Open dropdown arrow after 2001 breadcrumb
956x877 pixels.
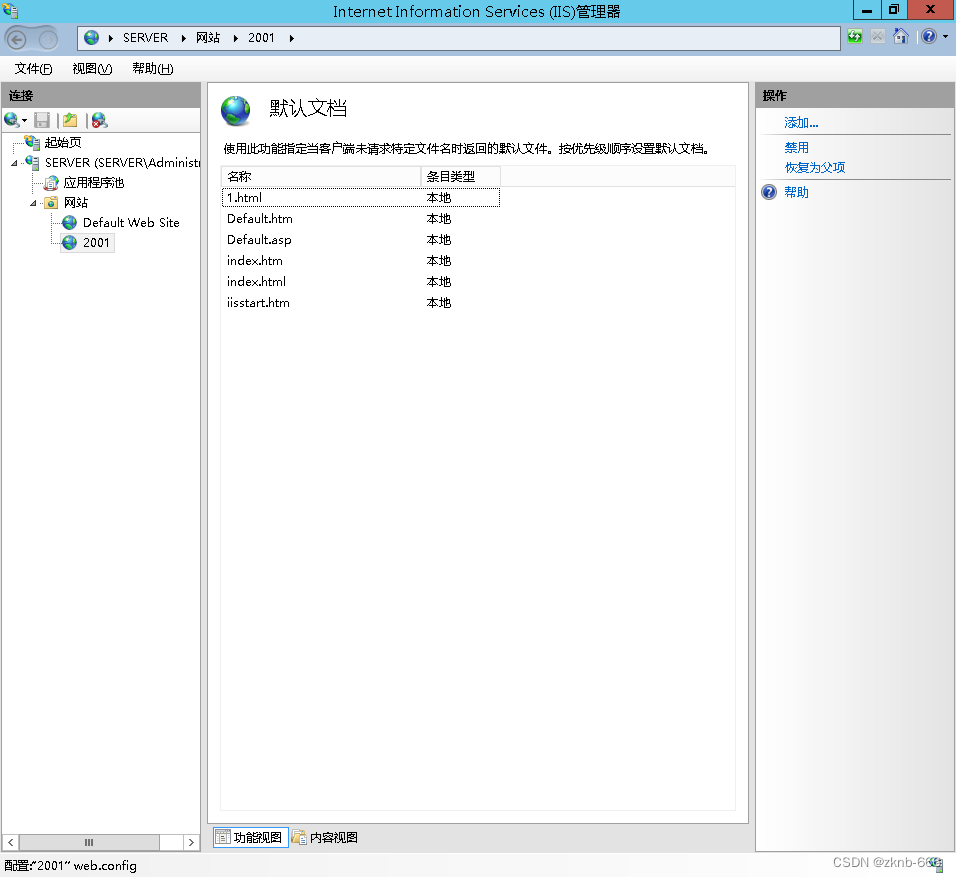291,38
